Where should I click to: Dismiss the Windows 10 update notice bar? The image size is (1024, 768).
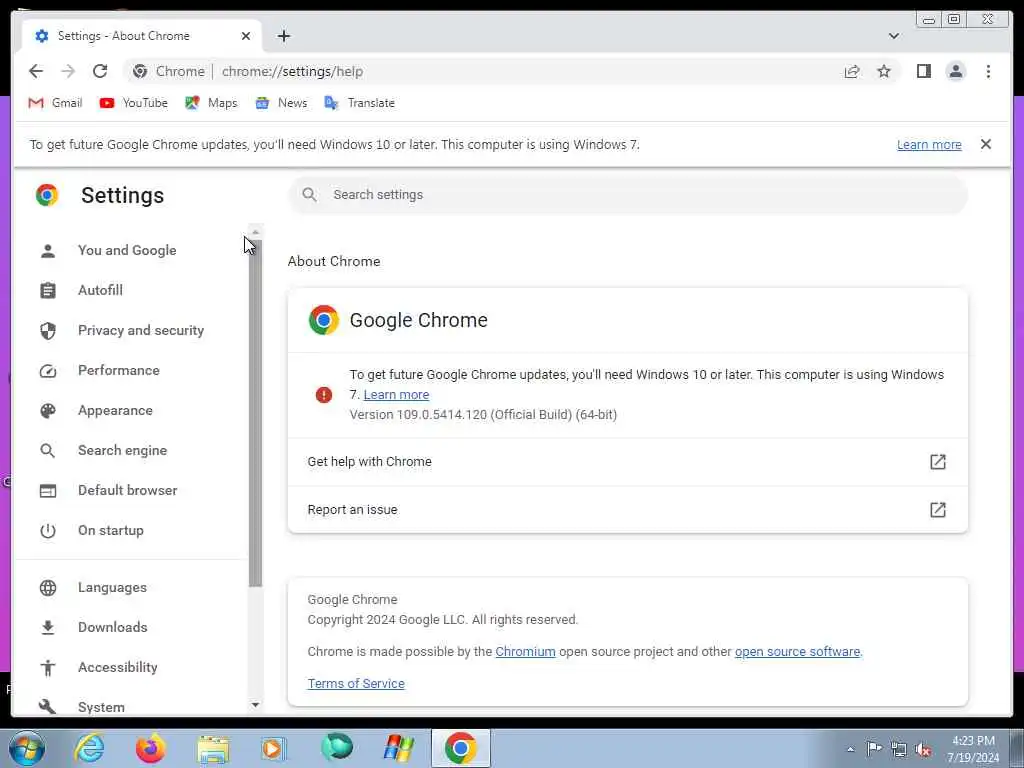[985, 144]
